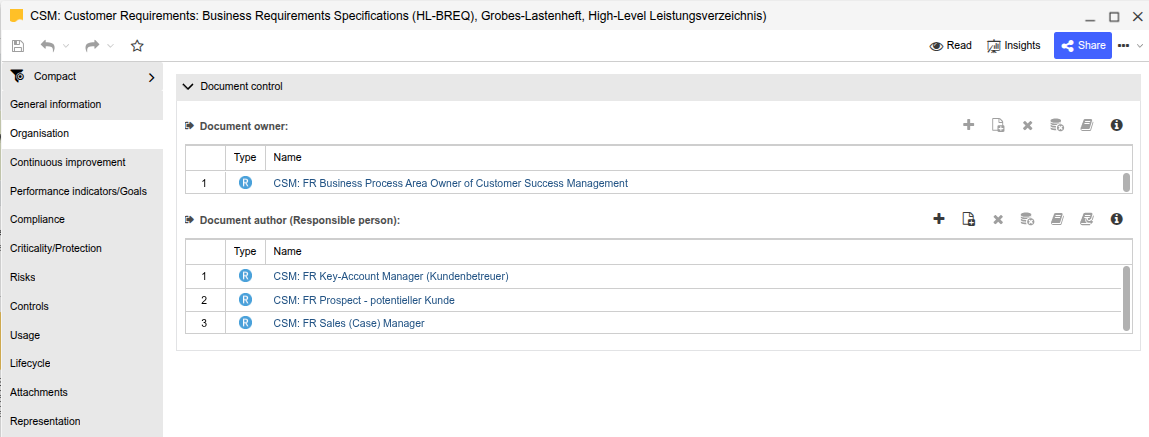Click the remove X icon for Document owner
This screenshot has height=437, width=1149.
[1027, 126]
